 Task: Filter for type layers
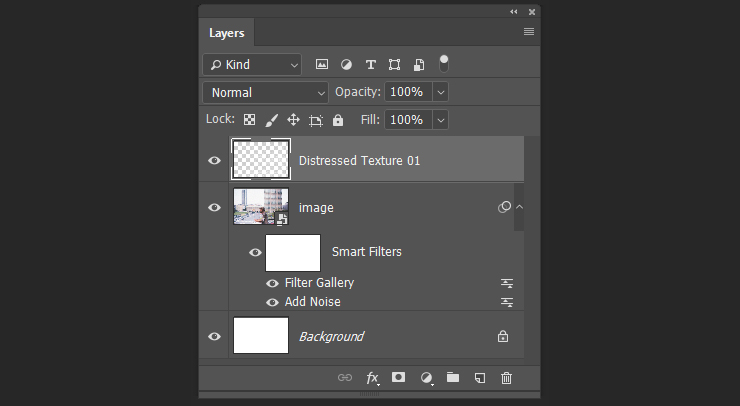point(371,65)
